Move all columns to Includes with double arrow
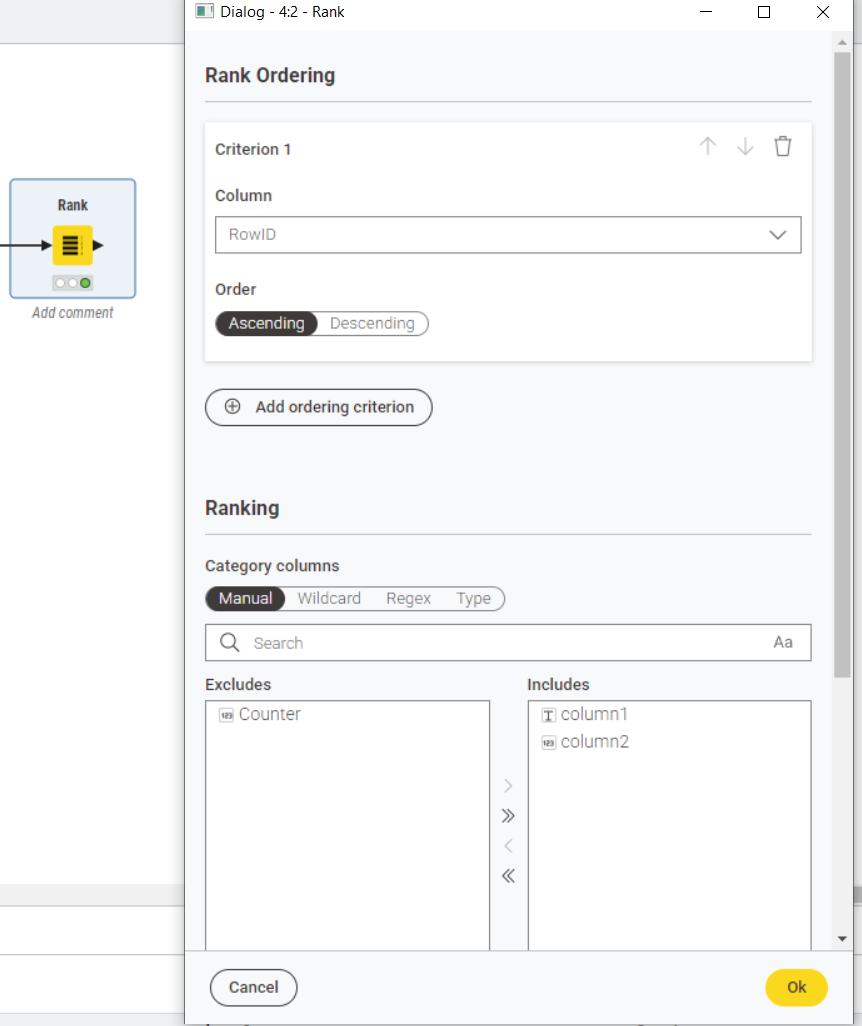Viewport: 862px width, 1026px height. (508, 816)
